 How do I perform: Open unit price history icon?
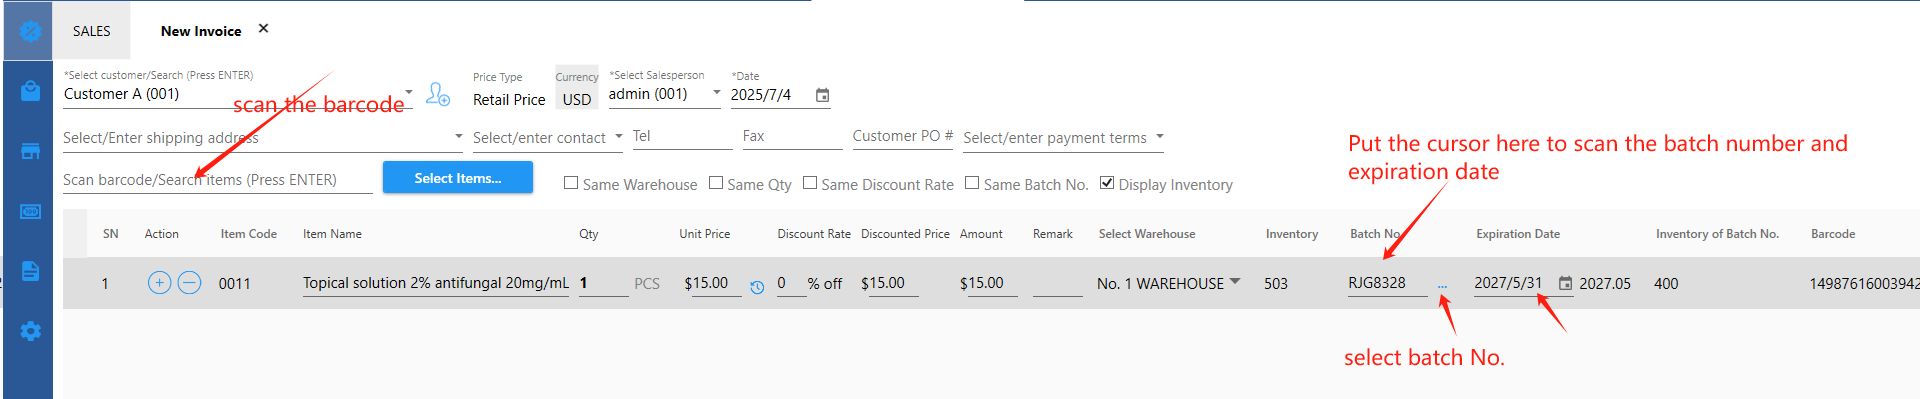(x=757, y=287)
